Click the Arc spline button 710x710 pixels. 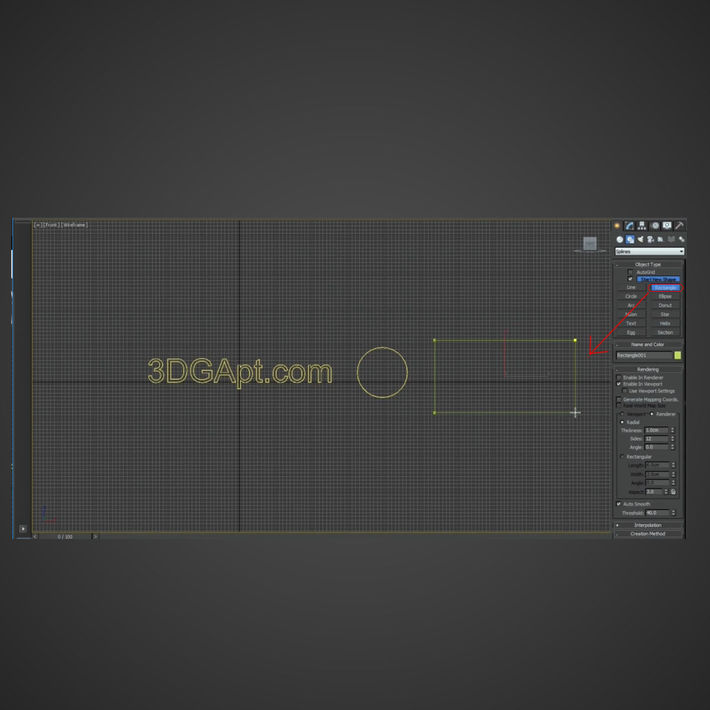click(x=631, y=306)
